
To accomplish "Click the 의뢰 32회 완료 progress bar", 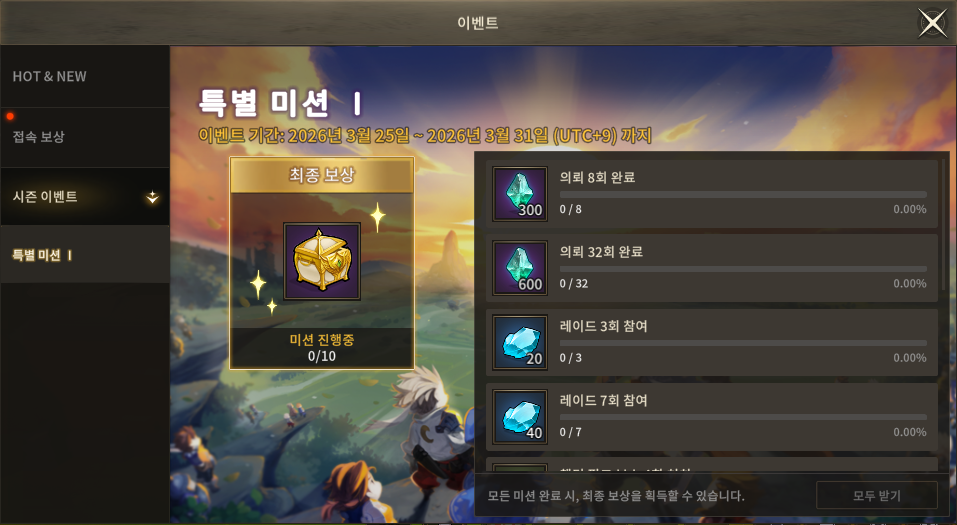I will [x=743, y=269].
